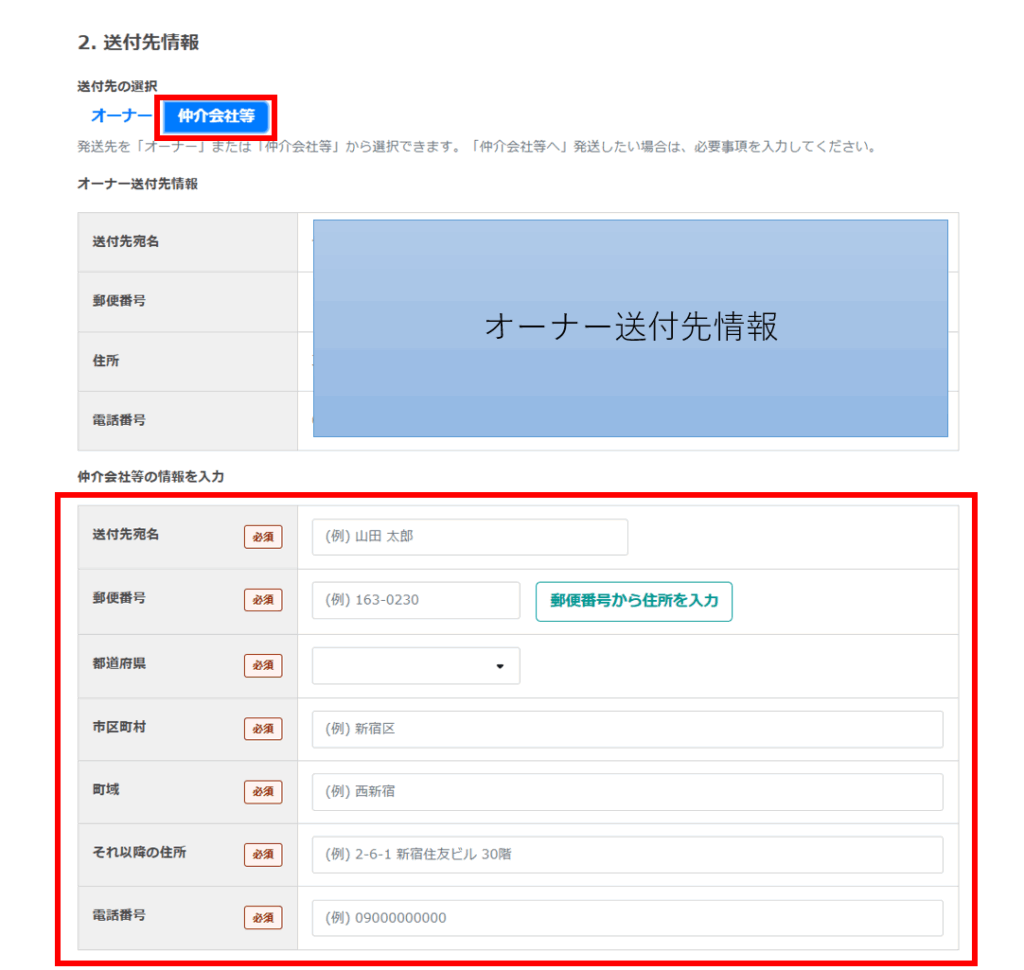
Task: Click the blue オーナー送付先情報 overlay box
Action: [x=630, y=328]
